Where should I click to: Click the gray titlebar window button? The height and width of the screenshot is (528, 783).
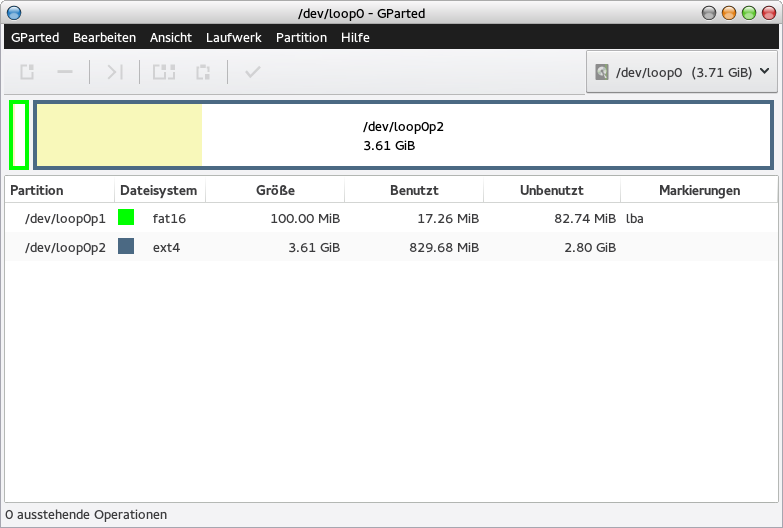tap(709, 13)
